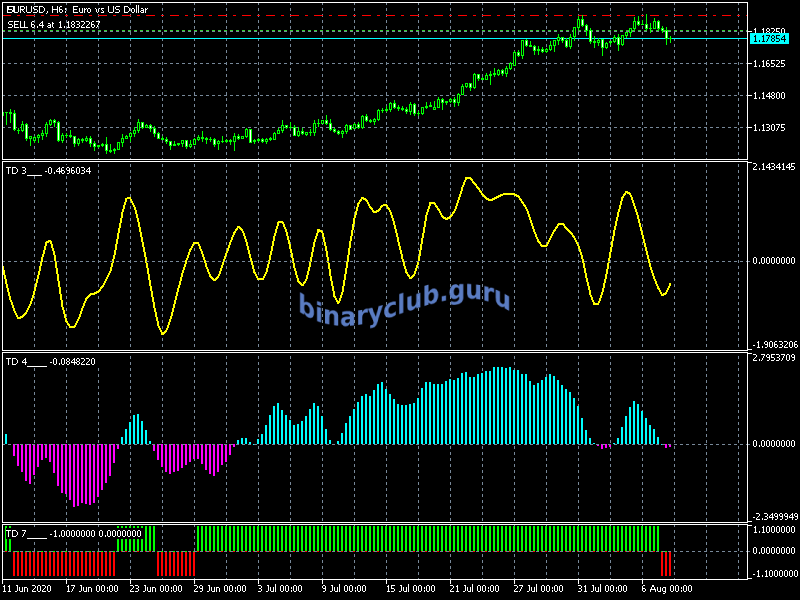
Task: Click the 6 Aug 00:00 date label
Action: coord(662,588)
